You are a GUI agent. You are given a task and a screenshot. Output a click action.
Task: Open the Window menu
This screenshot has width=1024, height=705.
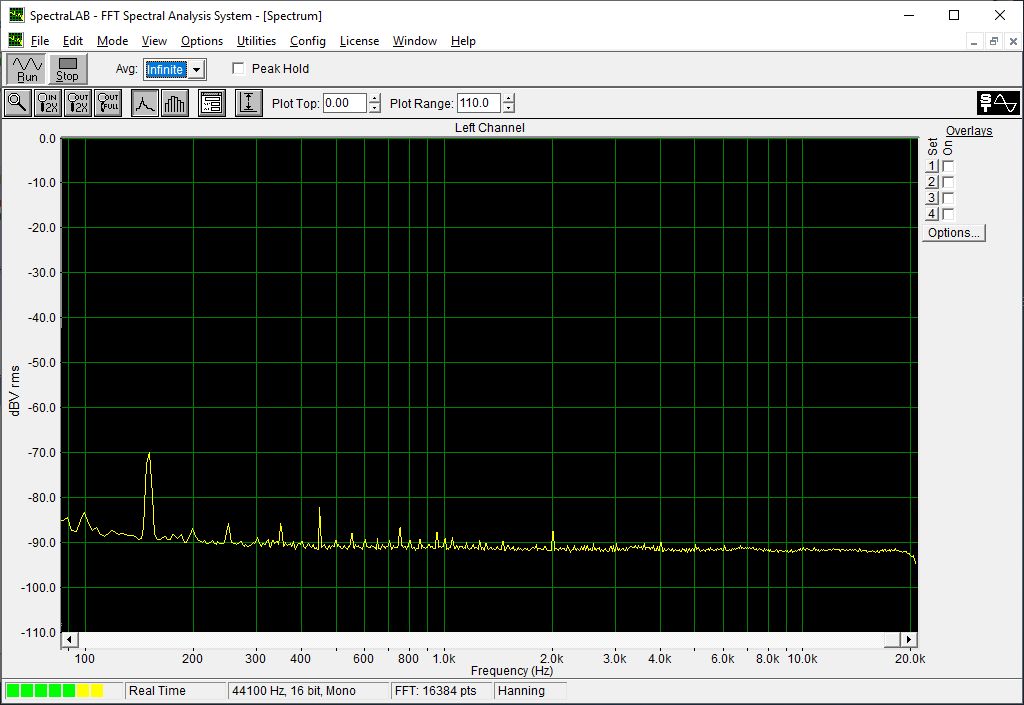tap(415, 40)
